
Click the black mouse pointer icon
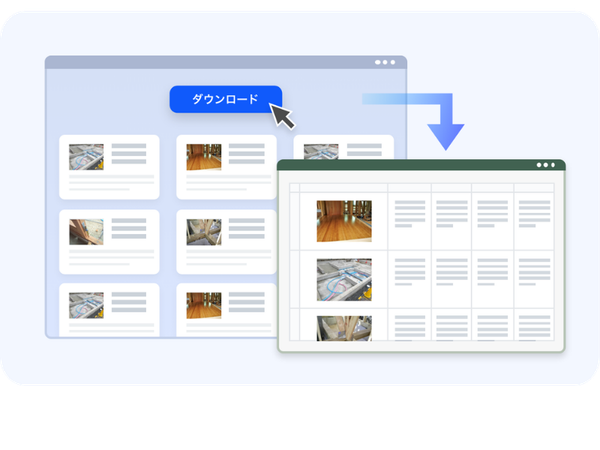[x=283, y=117]
